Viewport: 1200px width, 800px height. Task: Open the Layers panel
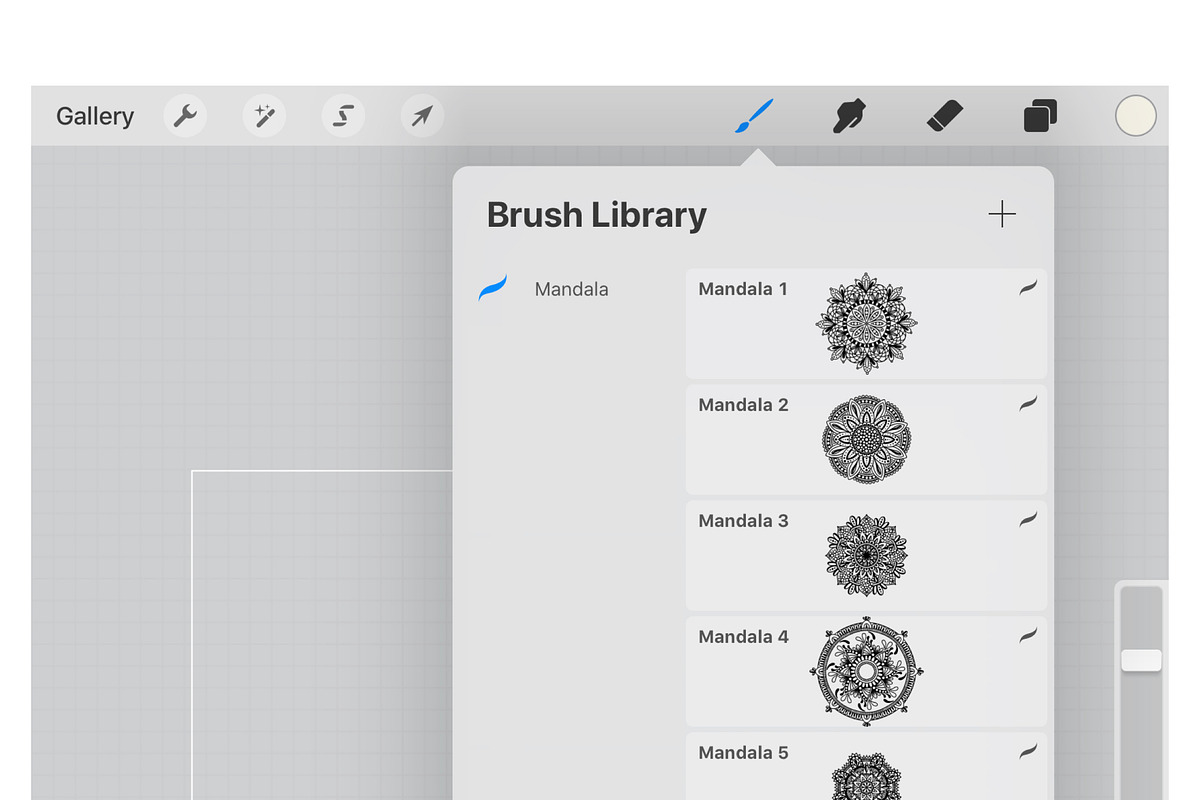tap(1041, 116)
